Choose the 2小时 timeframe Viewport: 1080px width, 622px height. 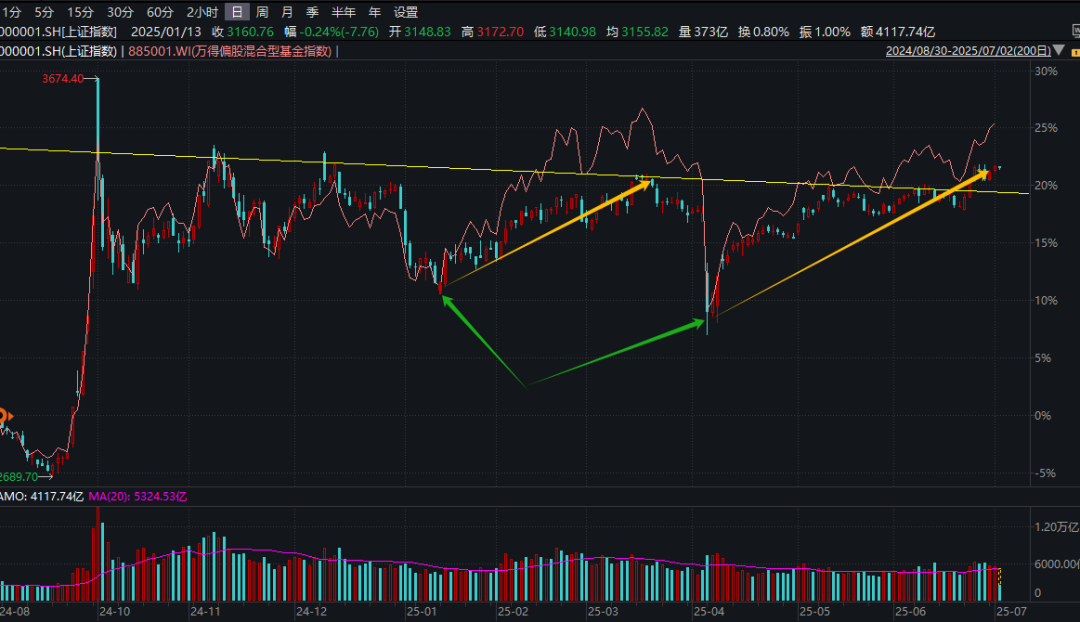202,12
